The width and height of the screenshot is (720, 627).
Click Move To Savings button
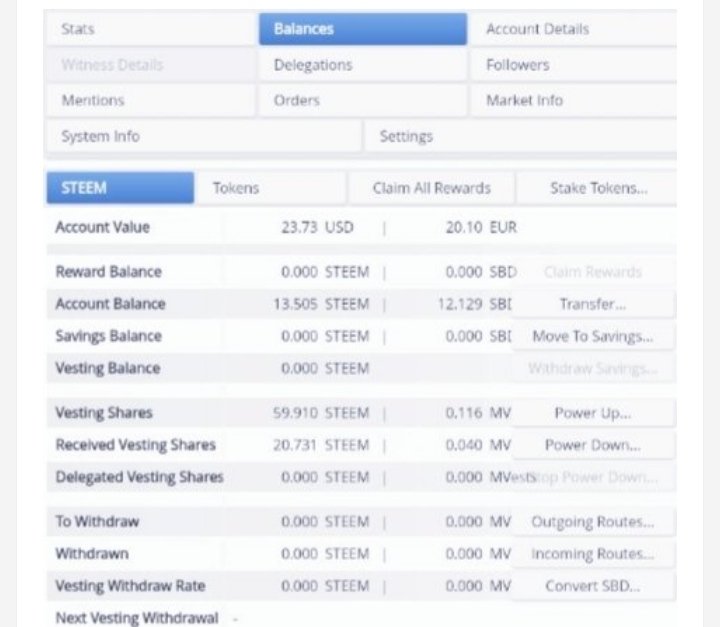click(x=593, y=336)
